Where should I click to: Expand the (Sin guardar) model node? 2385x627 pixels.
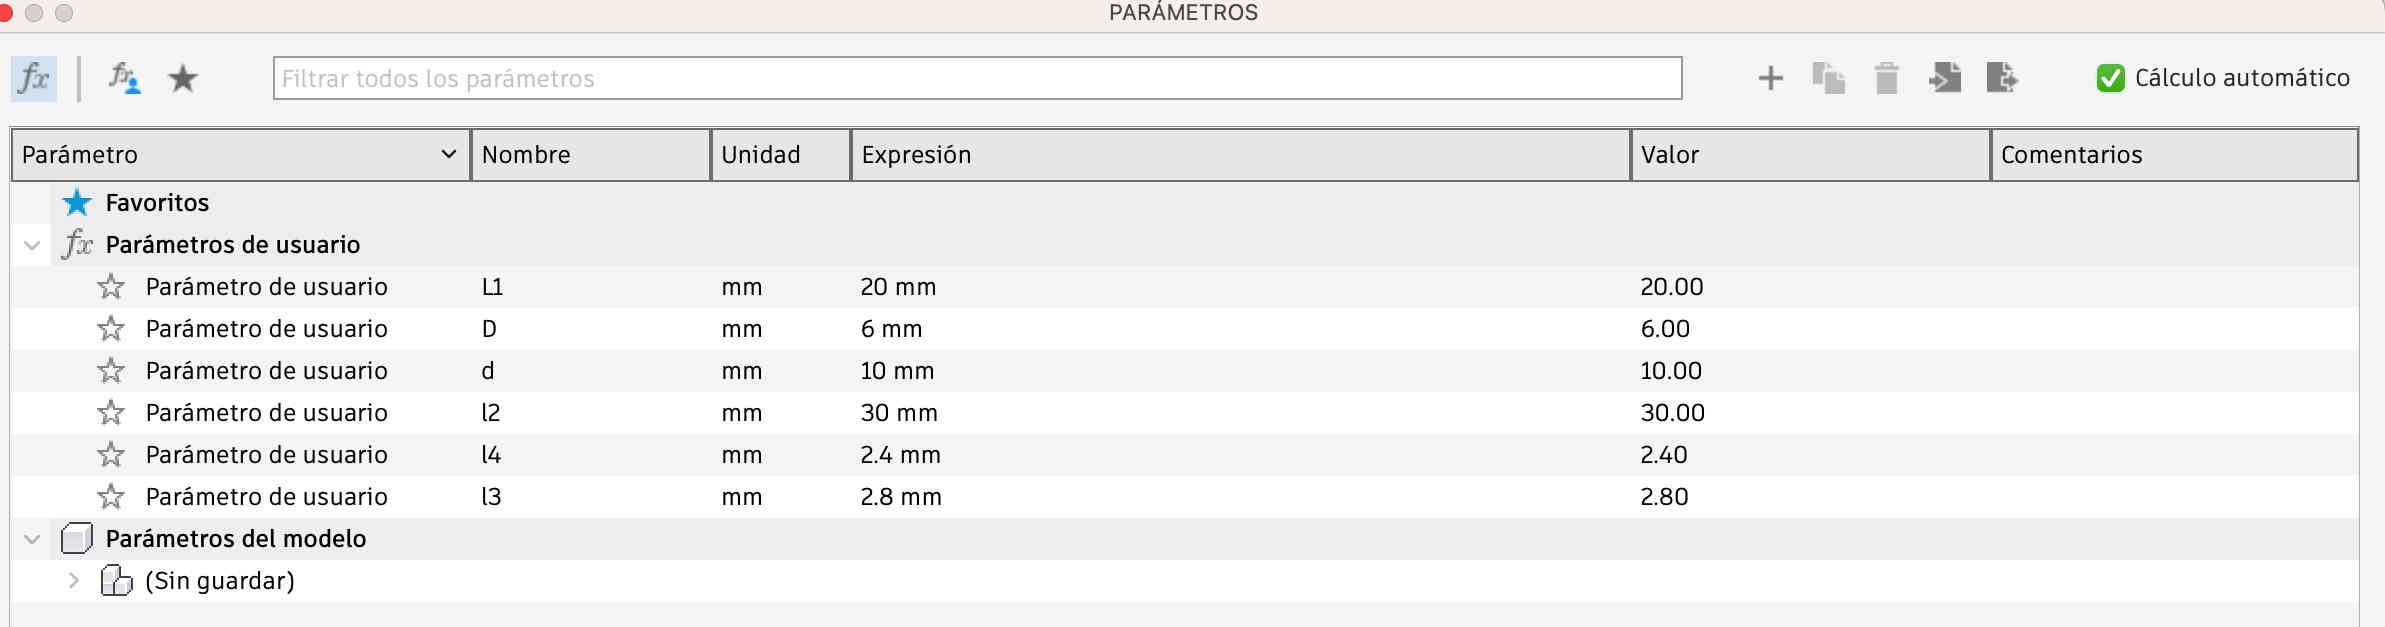73,581
